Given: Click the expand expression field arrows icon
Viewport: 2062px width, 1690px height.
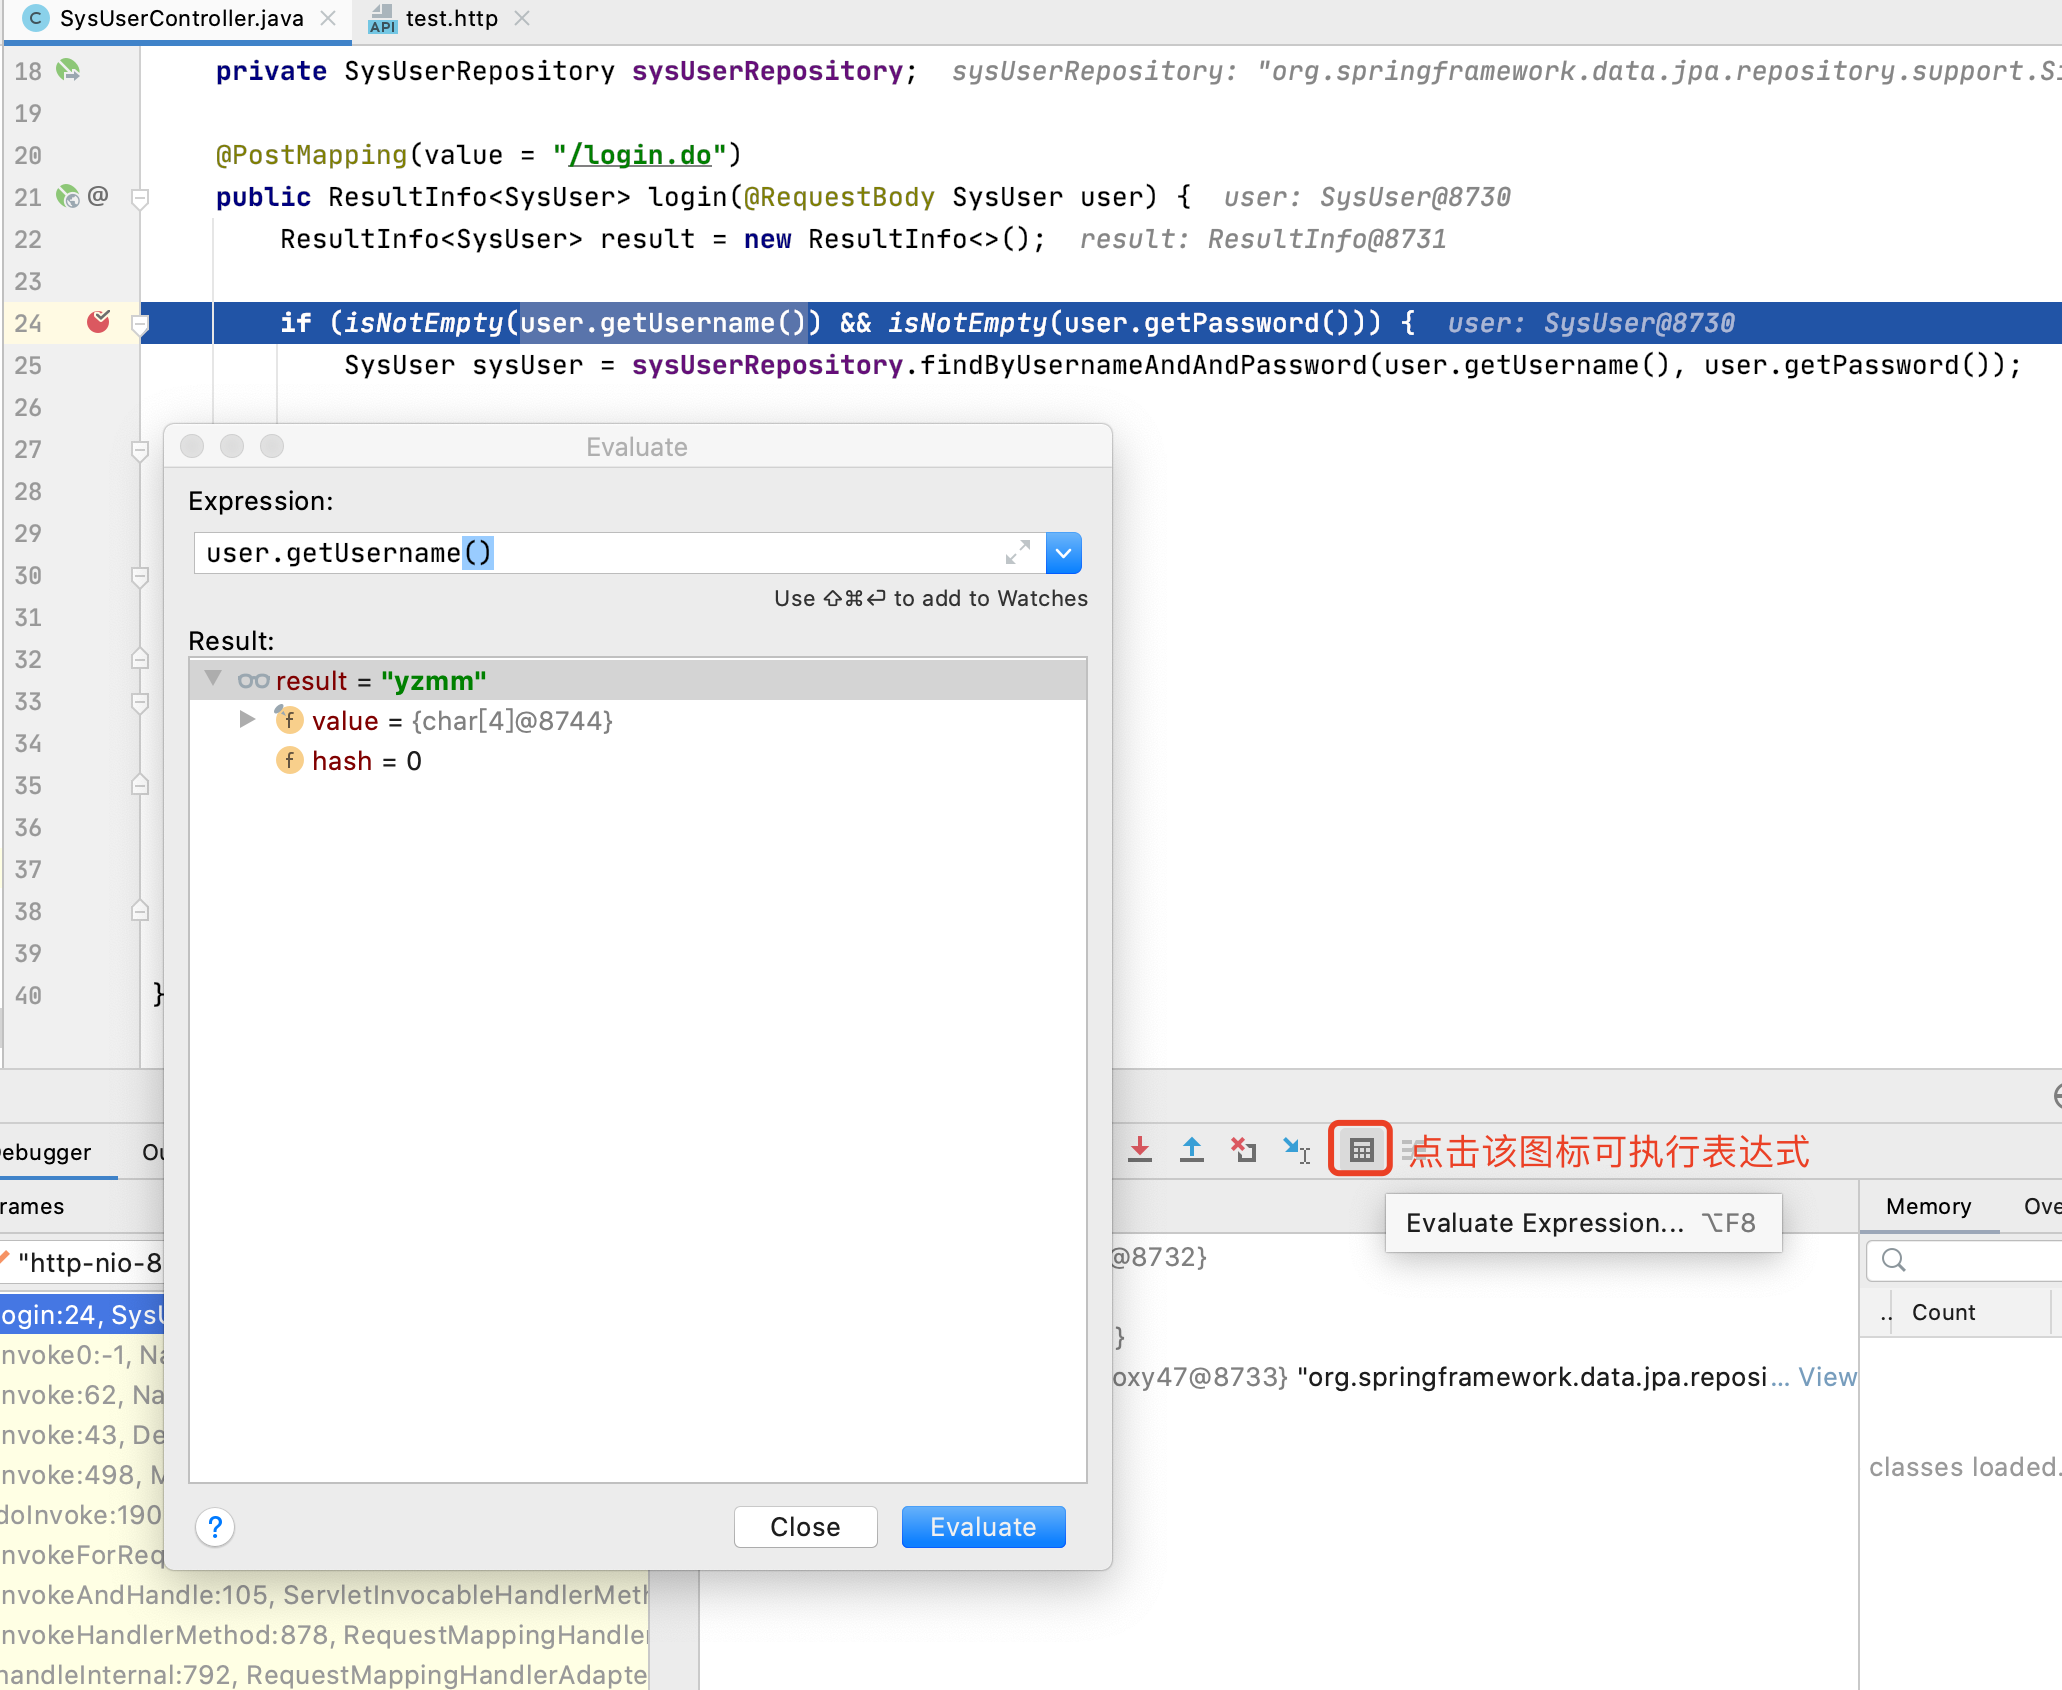Looking at the screenshot, I should tap(1018, 553).
